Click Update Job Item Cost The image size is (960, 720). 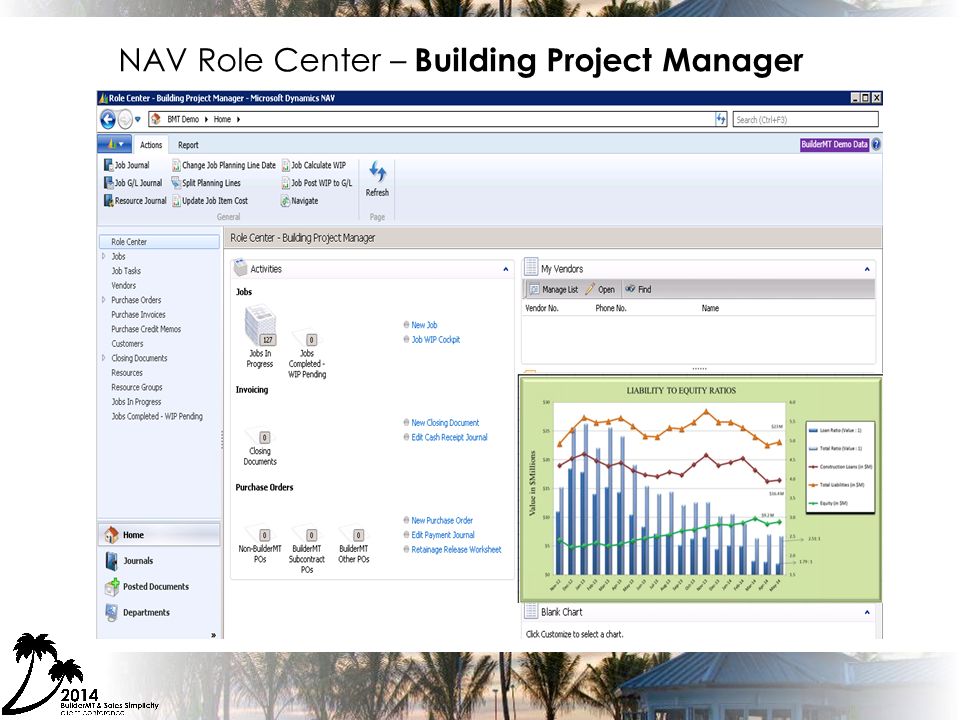(210, 201)
